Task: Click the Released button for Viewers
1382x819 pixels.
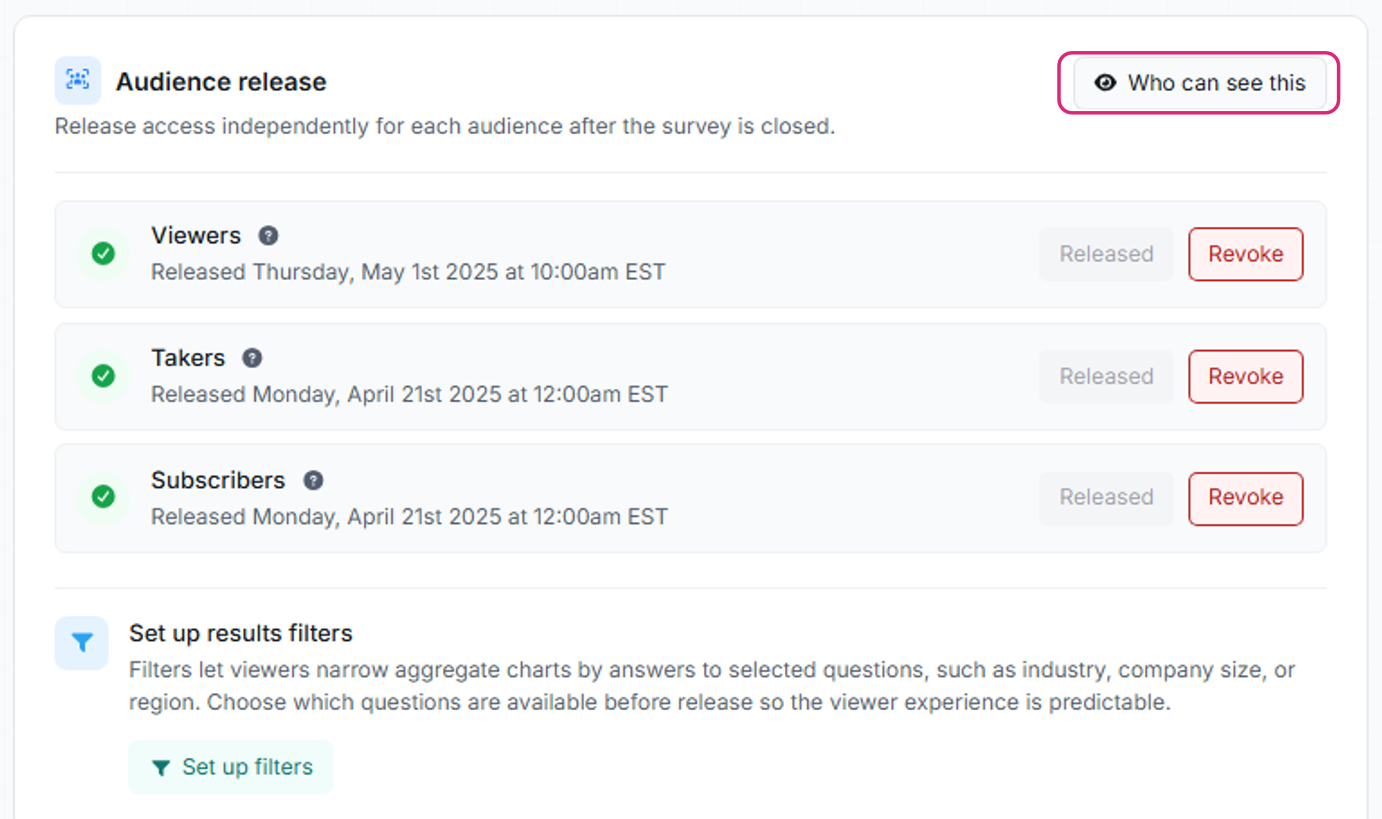Action: tap(1106, 254)
